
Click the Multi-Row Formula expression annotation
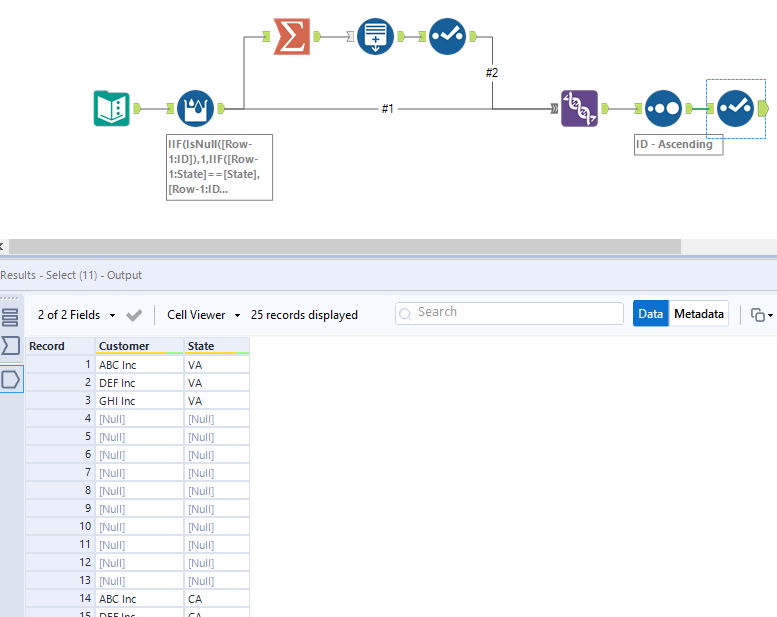pyautogui.click(x=219, y=167)
